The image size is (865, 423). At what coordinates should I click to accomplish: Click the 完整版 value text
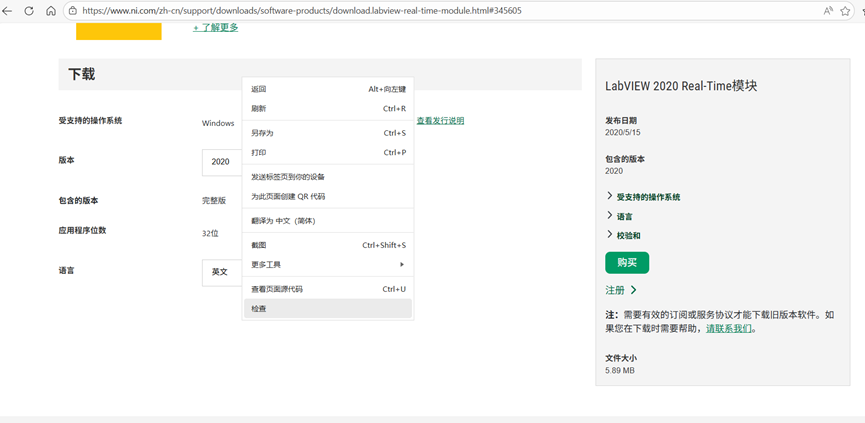(x=214, y=201)
